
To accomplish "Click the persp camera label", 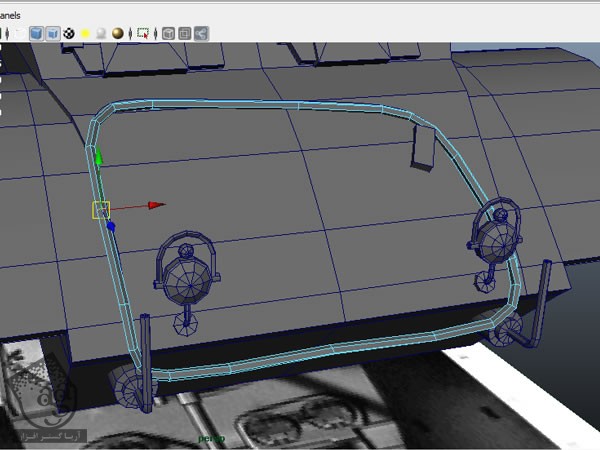I will coord(211,438).
